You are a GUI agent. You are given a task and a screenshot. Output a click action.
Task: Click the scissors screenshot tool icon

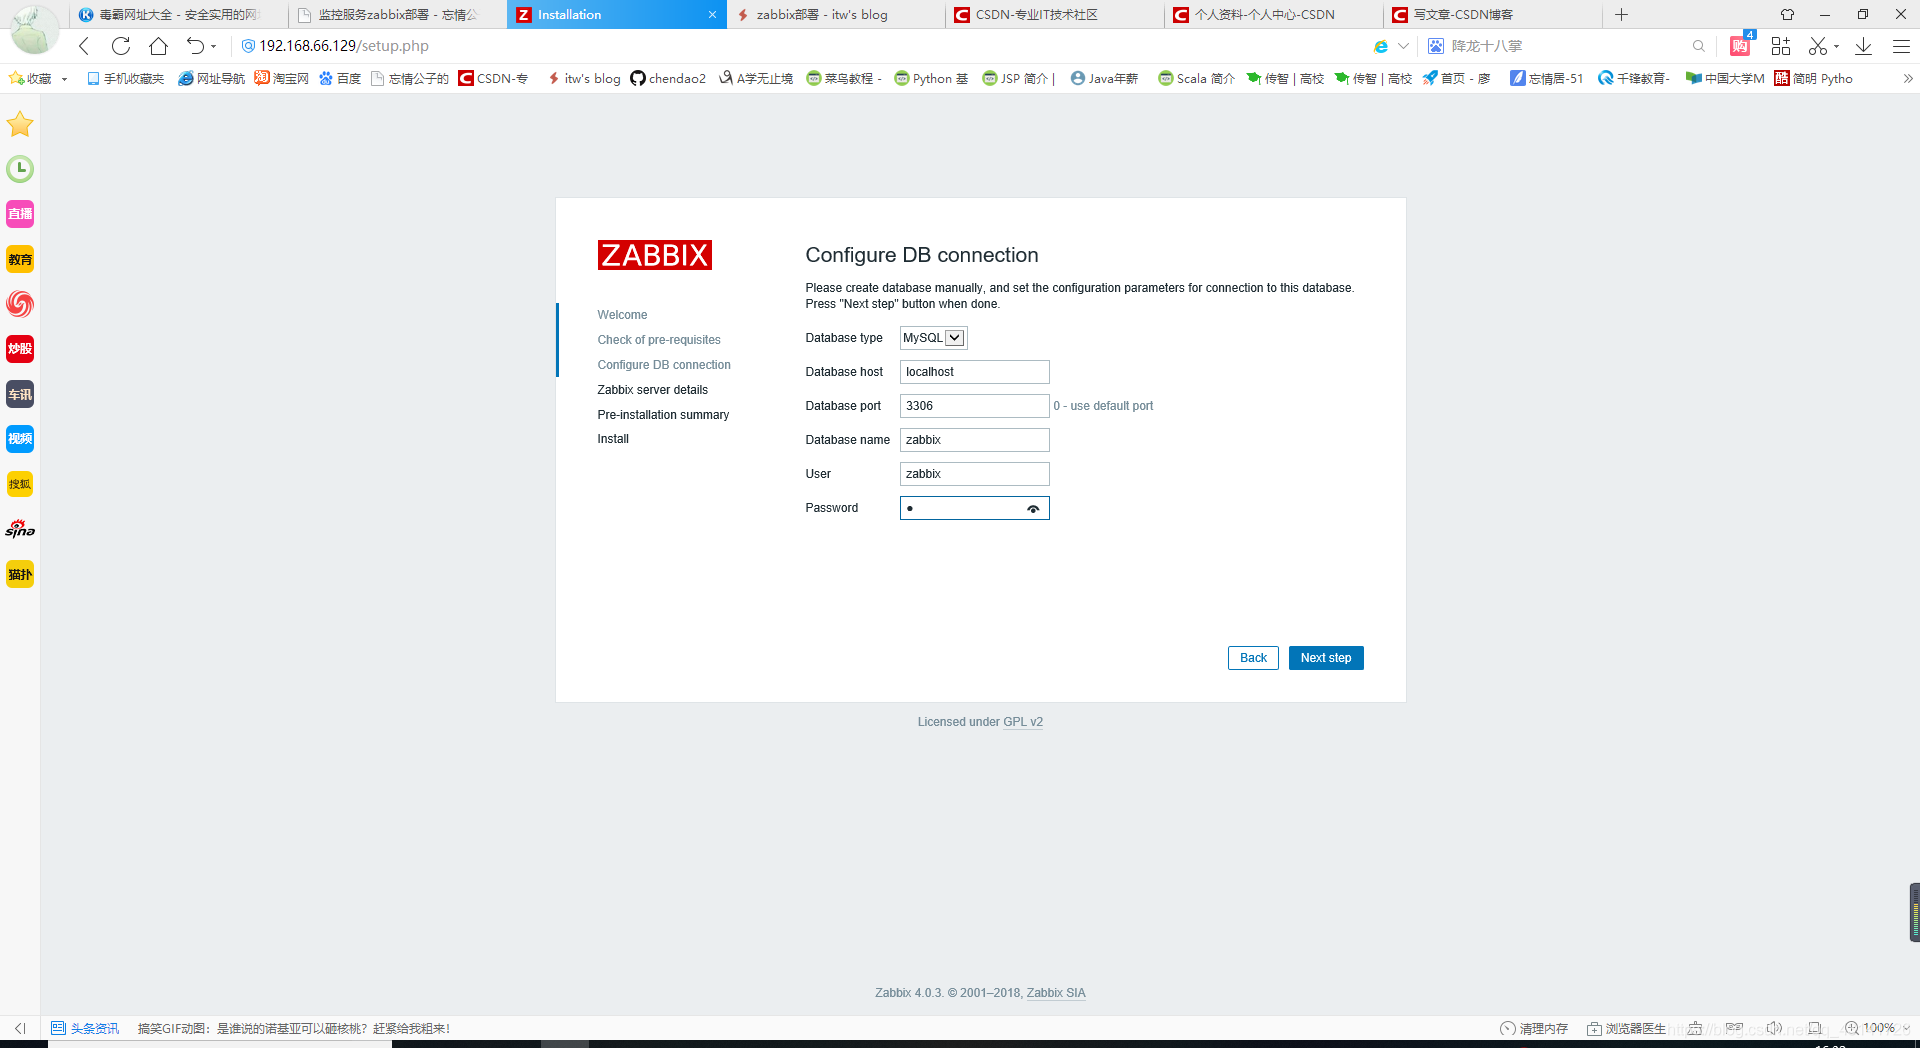pos(1818,46)
